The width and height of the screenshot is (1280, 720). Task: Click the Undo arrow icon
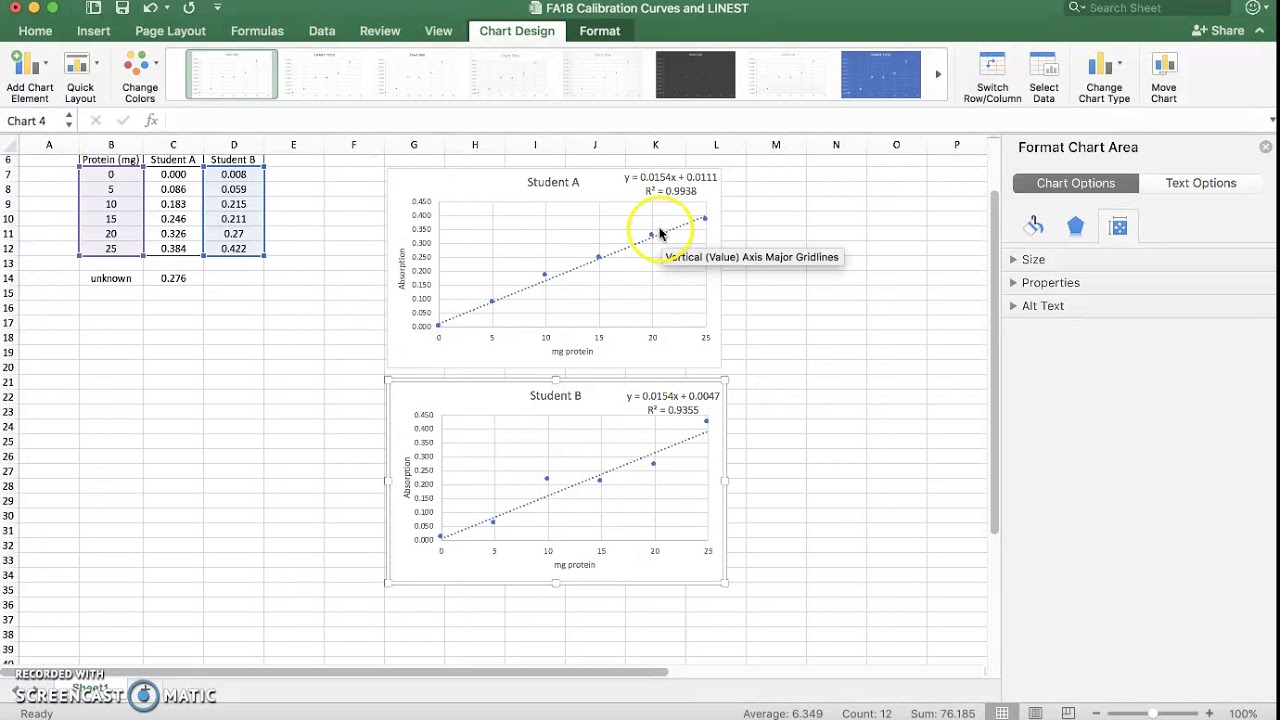(150, 8)
